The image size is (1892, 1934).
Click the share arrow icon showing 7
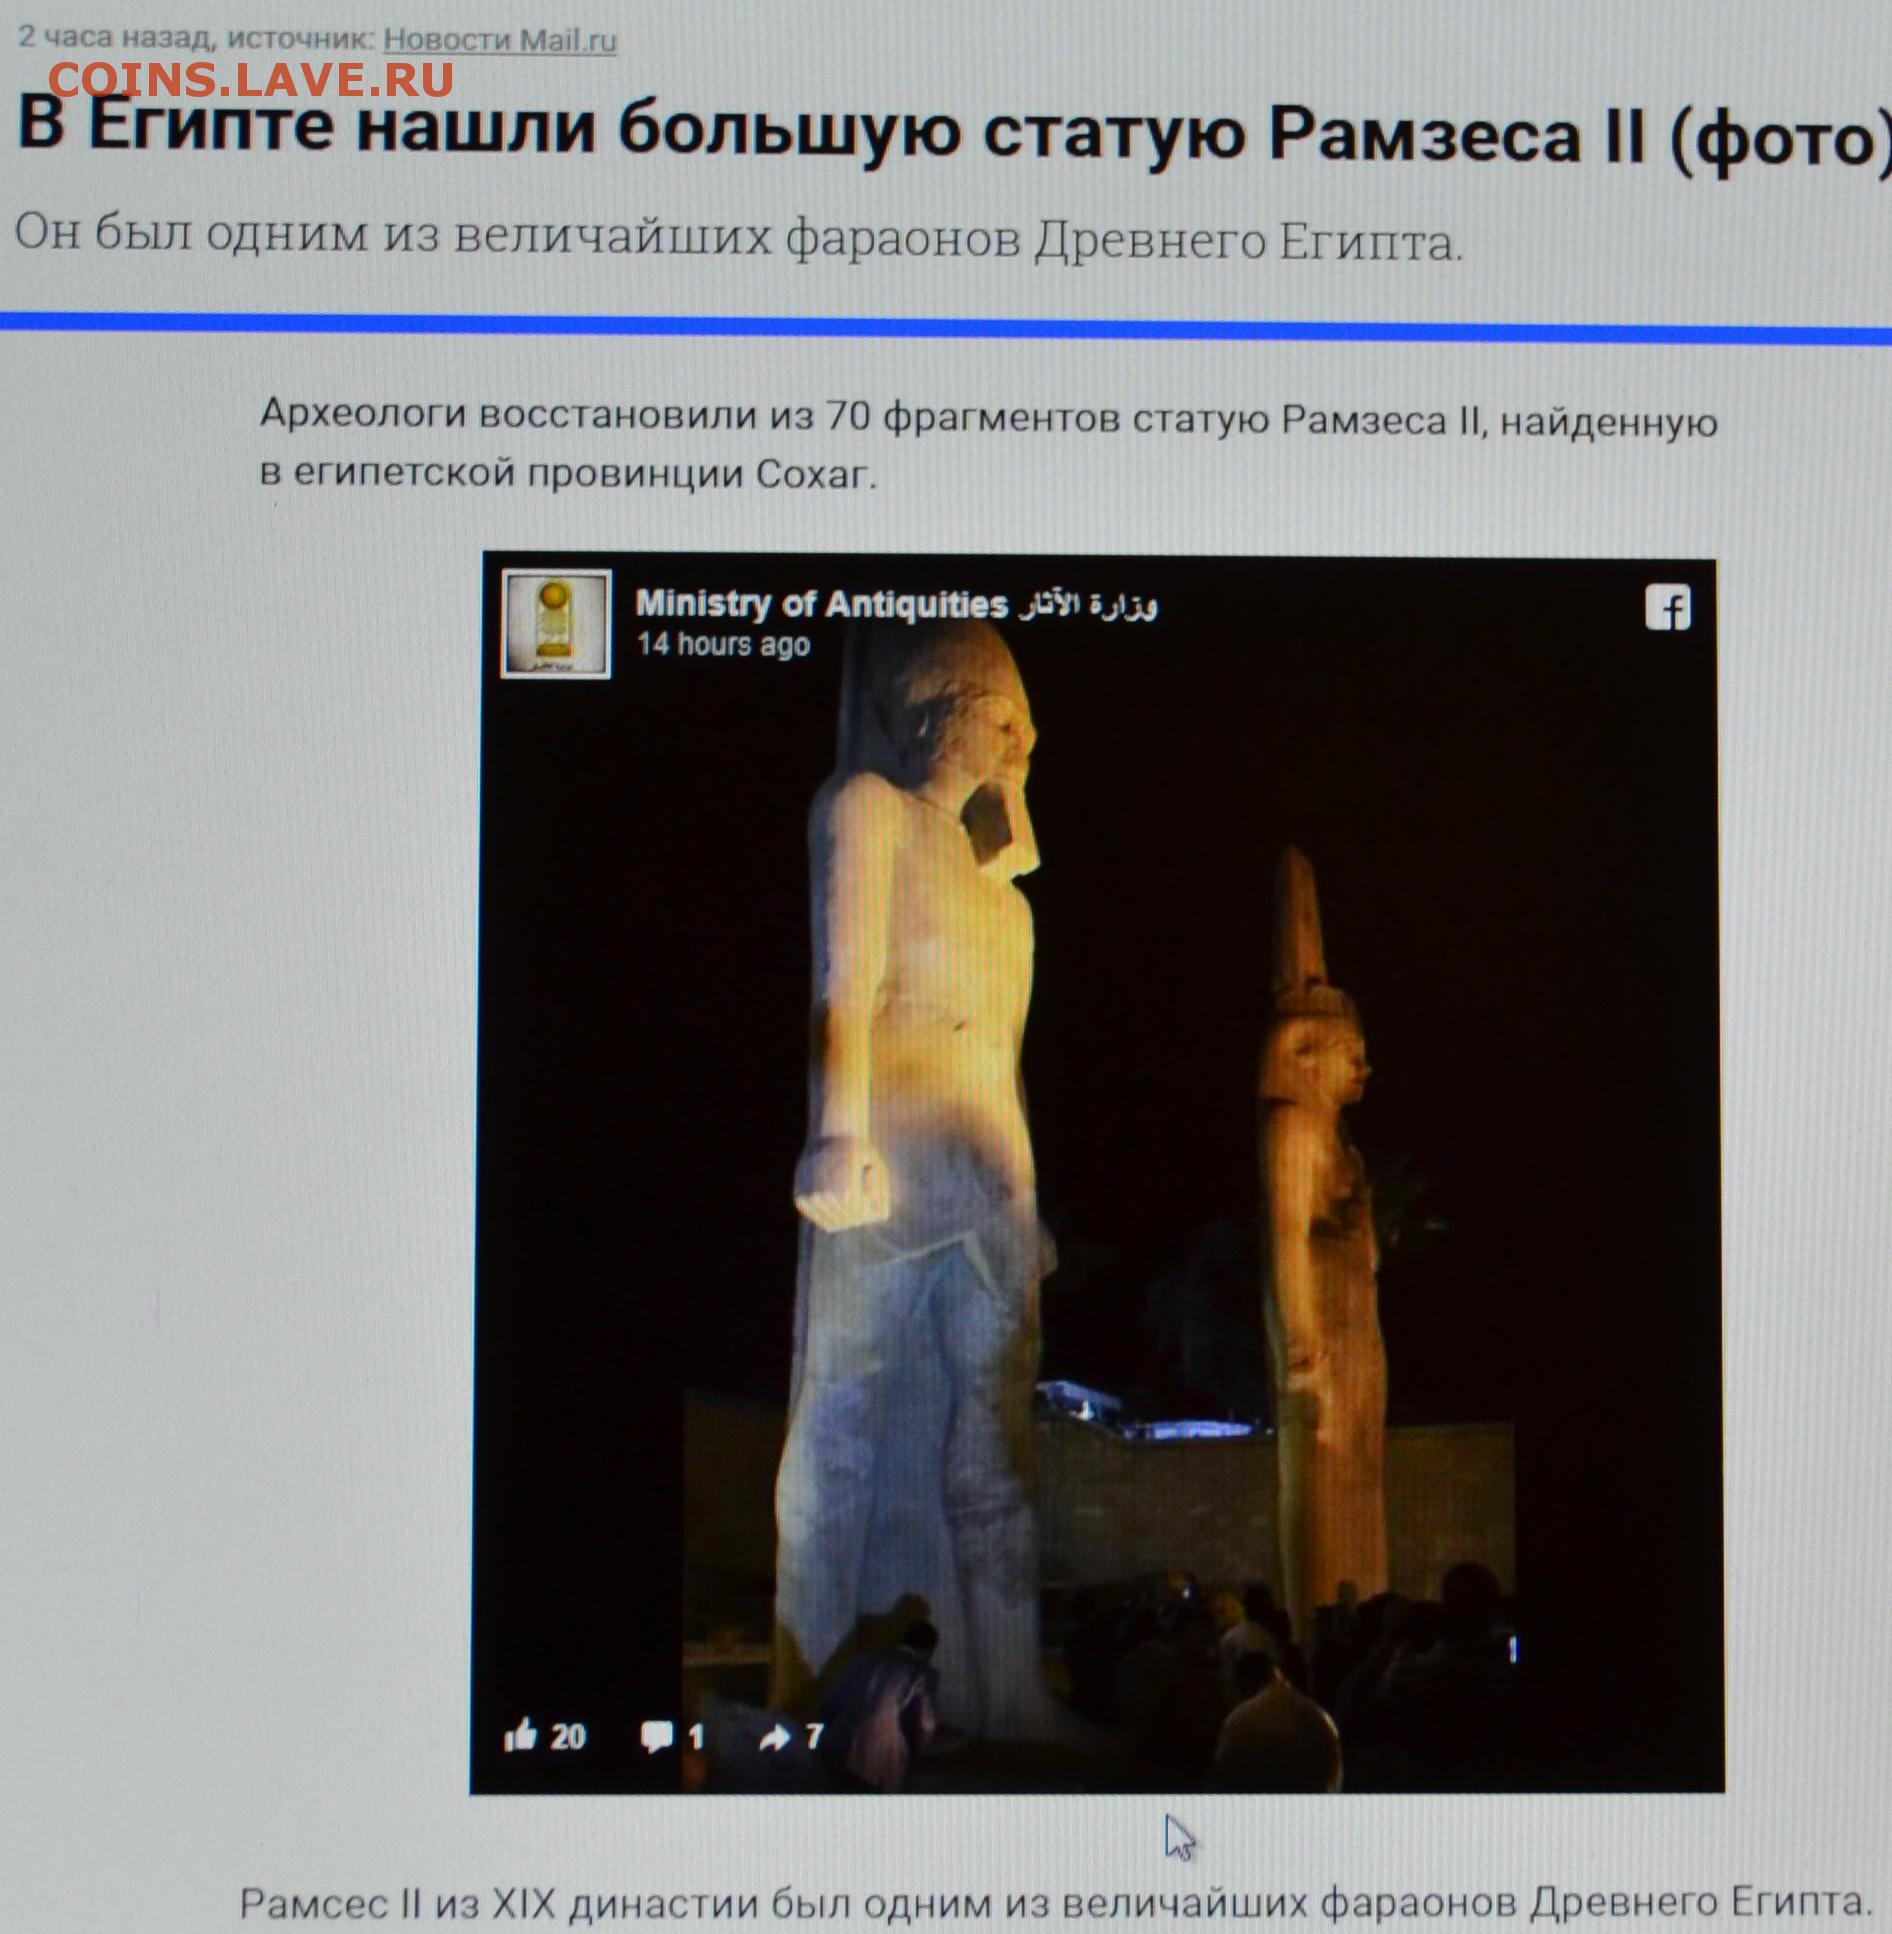tap(775, 1738)
